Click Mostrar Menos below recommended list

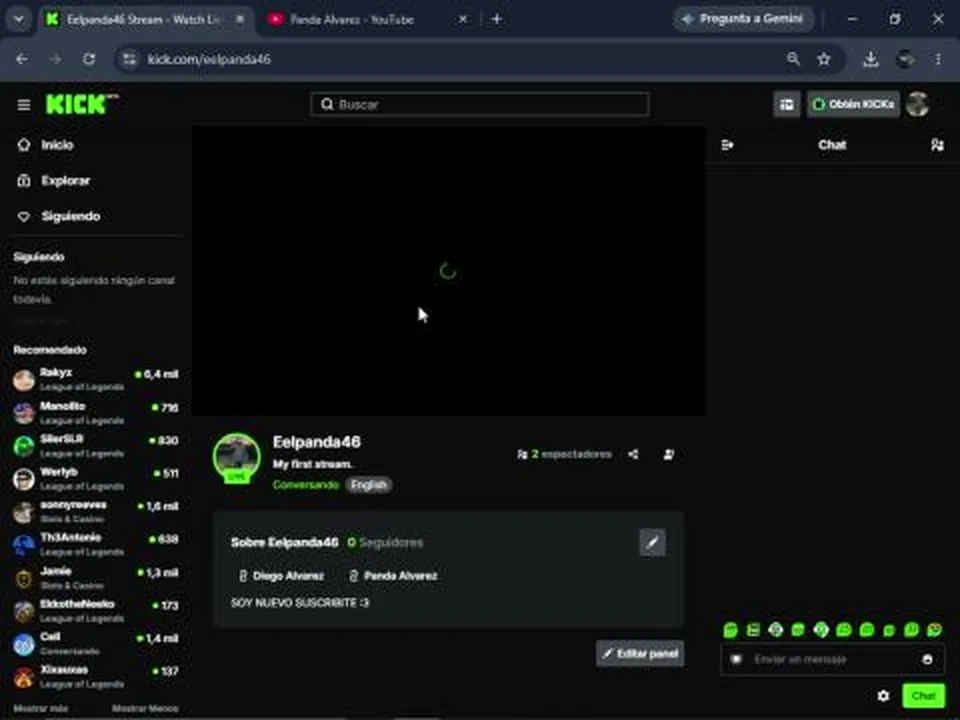coord(145,708)
